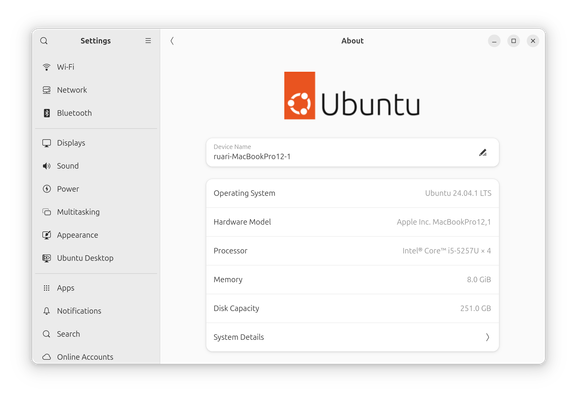This screenshot has height=399, width=577.
Task: Minimize the Settings window
Action: click(494, 41)
